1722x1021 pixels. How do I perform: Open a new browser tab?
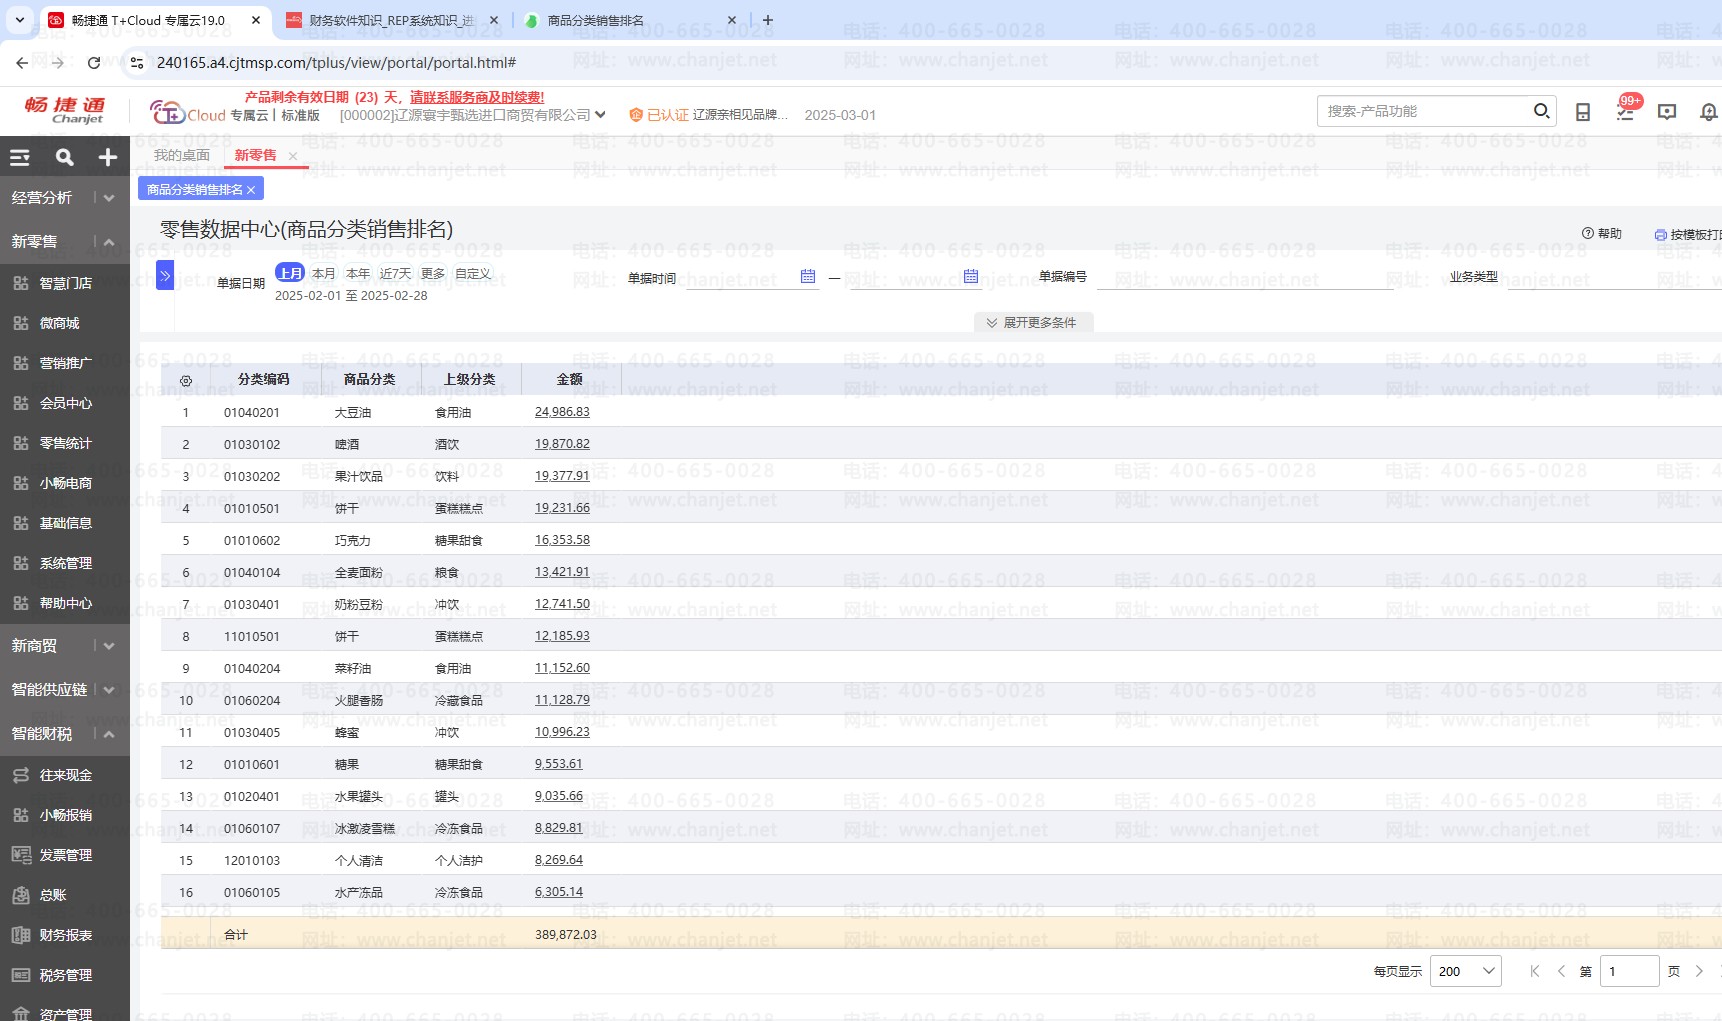[x=768, y=20]
